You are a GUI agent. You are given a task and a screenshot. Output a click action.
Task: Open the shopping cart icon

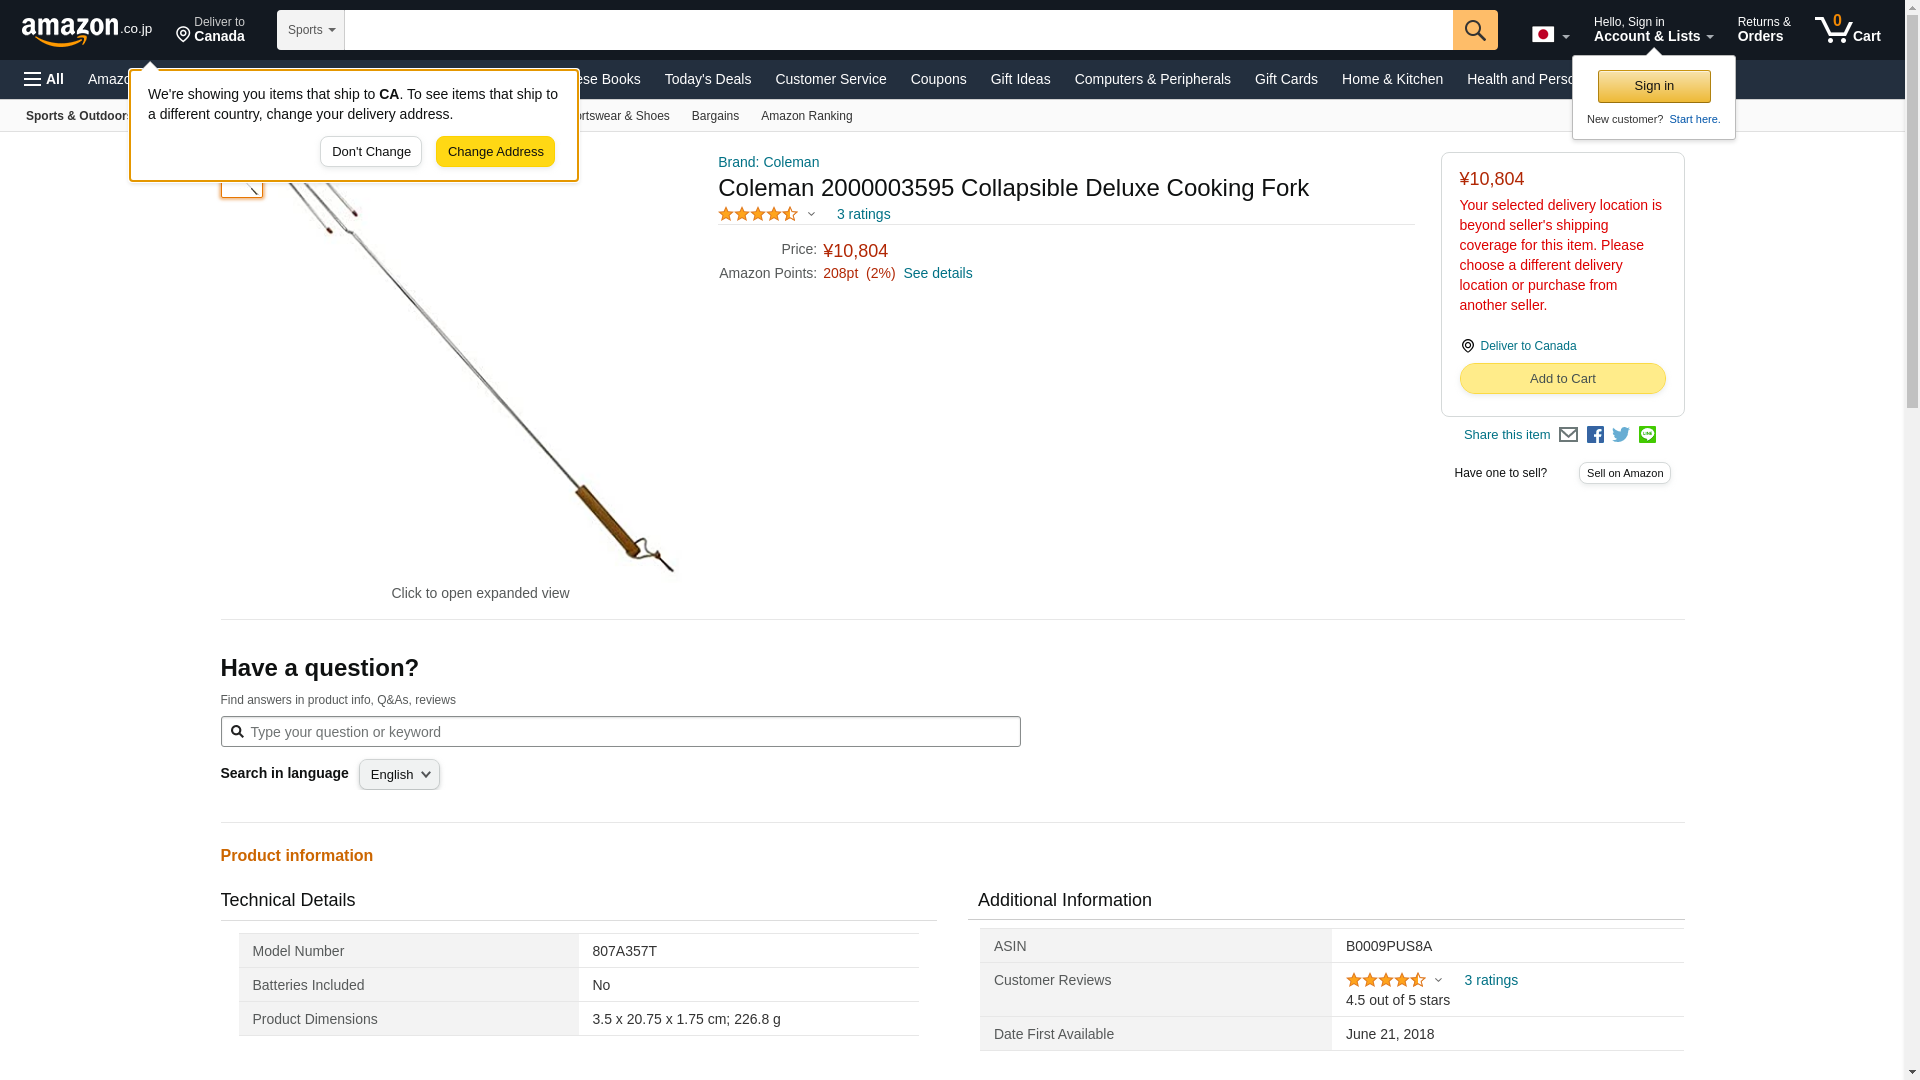click(1847, 30)
